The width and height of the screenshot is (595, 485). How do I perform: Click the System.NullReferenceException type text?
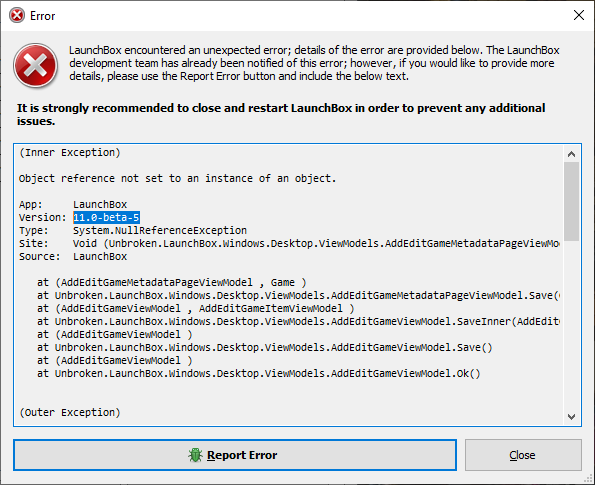[x=160, y=230]
